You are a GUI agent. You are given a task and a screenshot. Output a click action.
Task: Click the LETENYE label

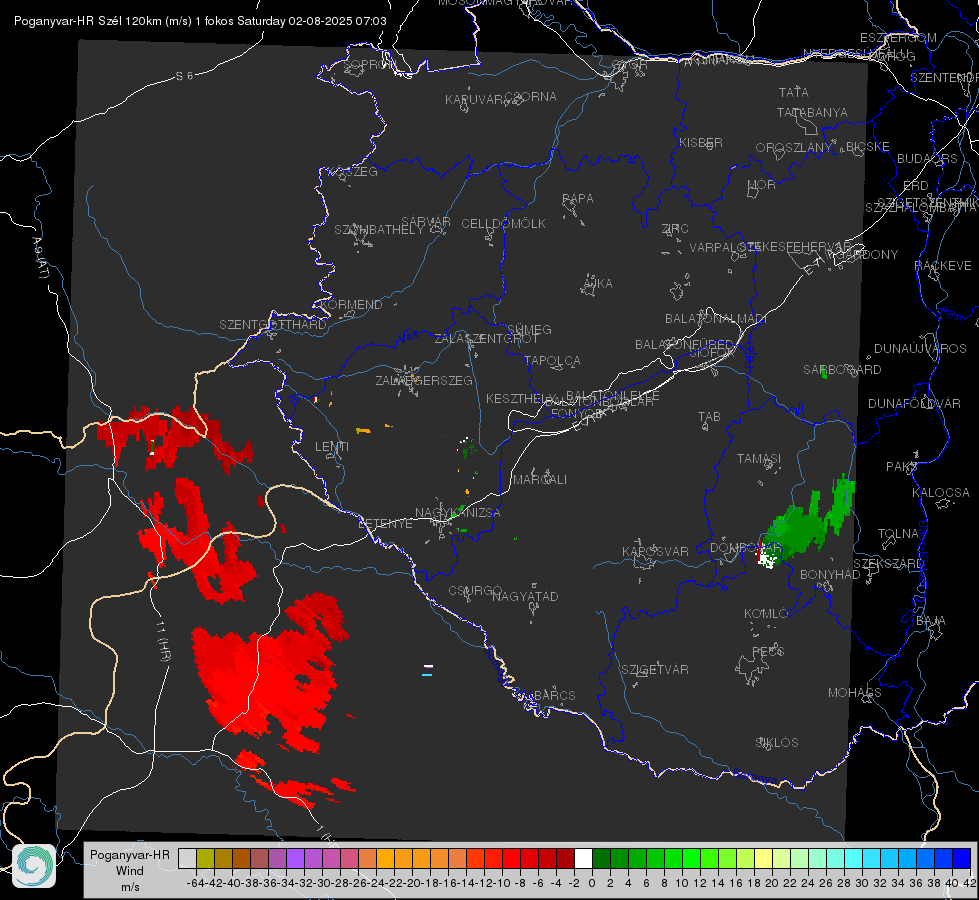coord(385,523)
